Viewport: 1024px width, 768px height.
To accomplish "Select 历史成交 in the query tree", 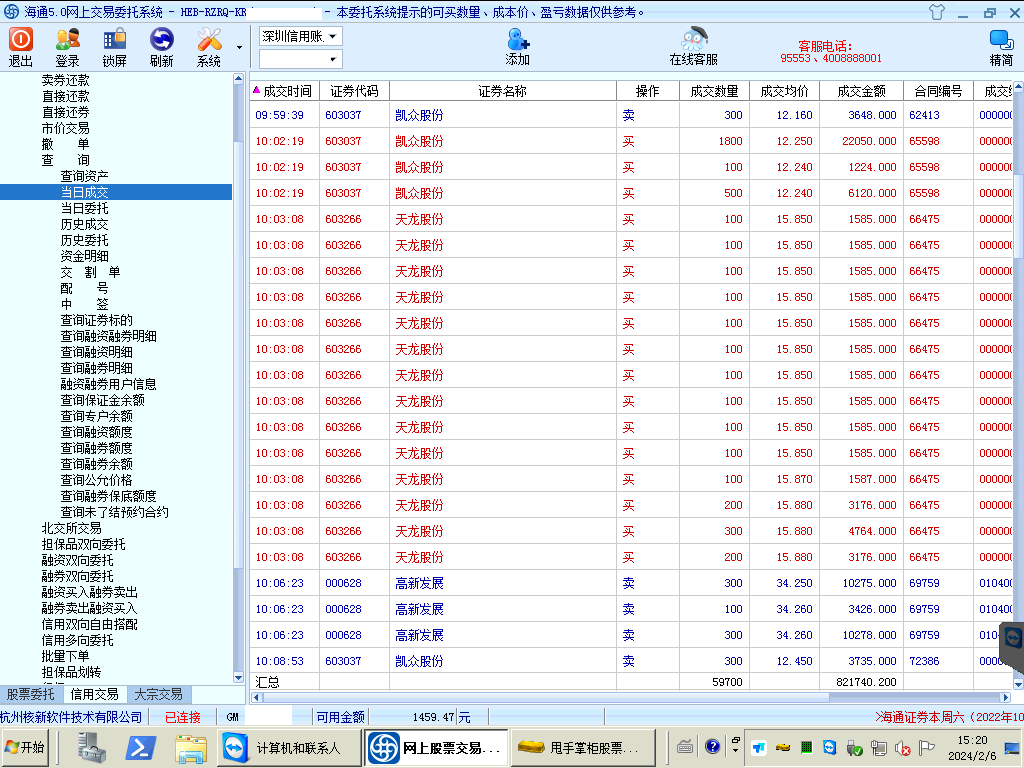I will (85, 224).
